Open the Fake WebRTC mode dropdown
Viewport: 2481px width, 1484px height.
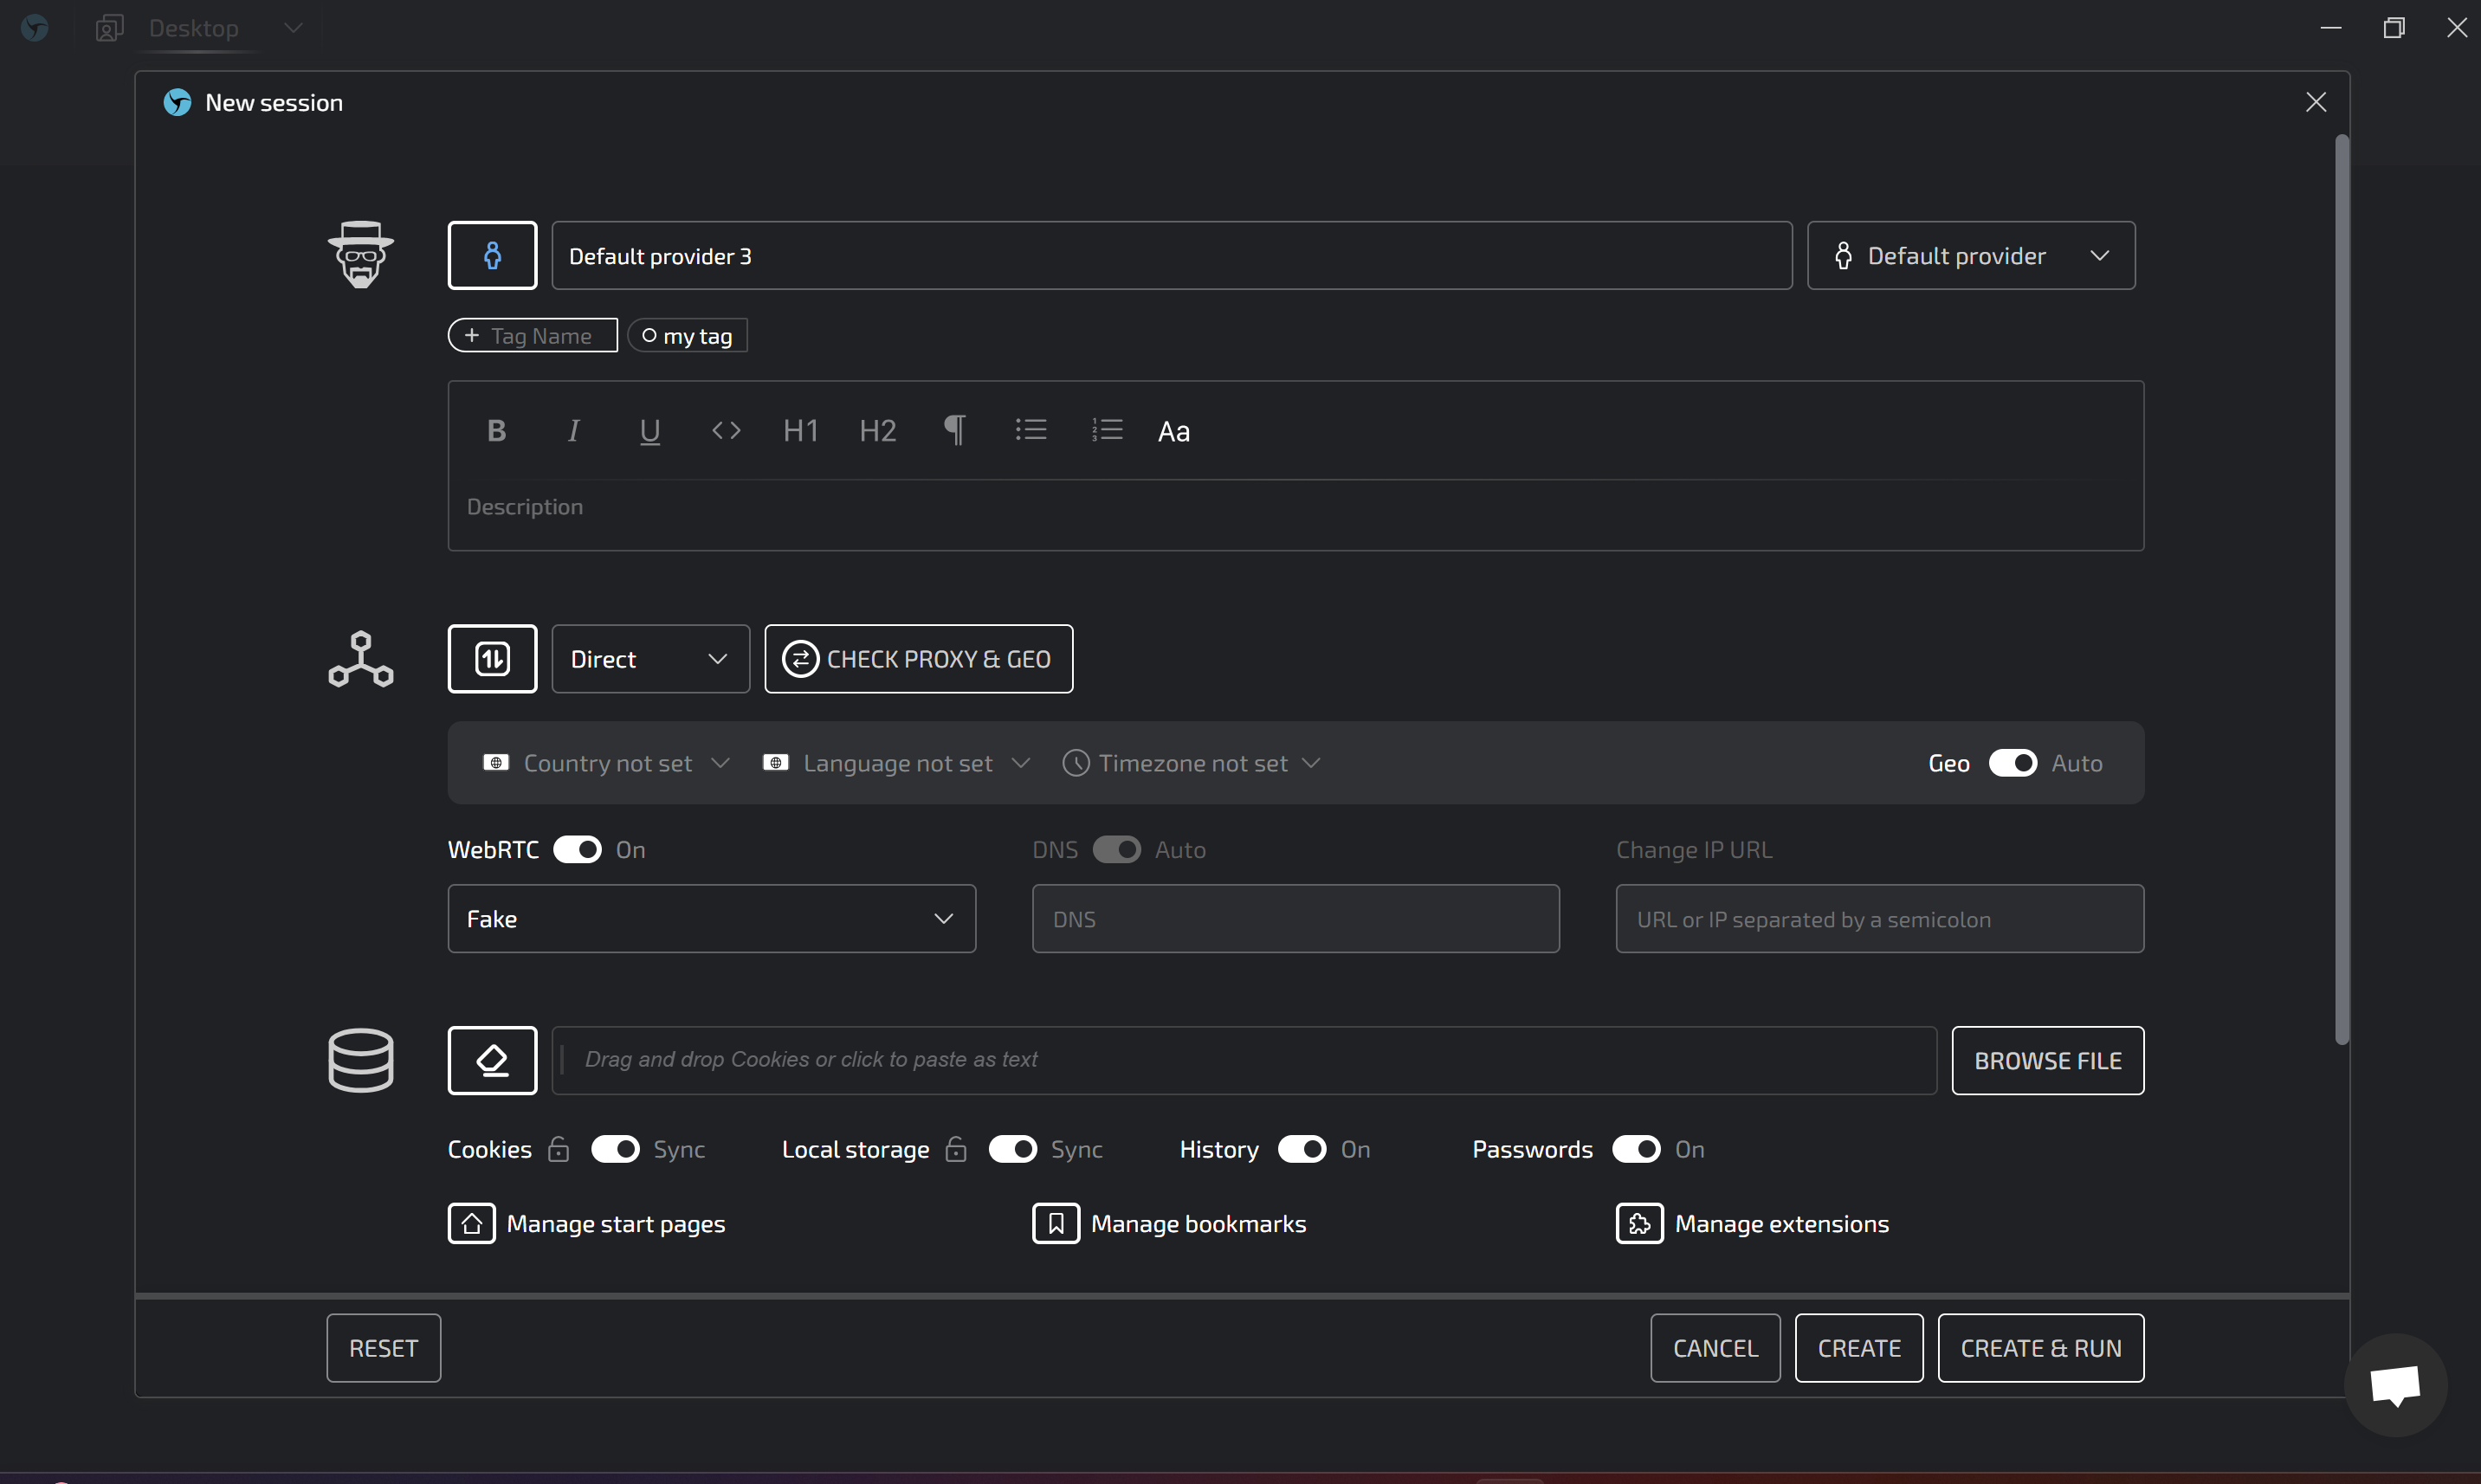[711, 919]
